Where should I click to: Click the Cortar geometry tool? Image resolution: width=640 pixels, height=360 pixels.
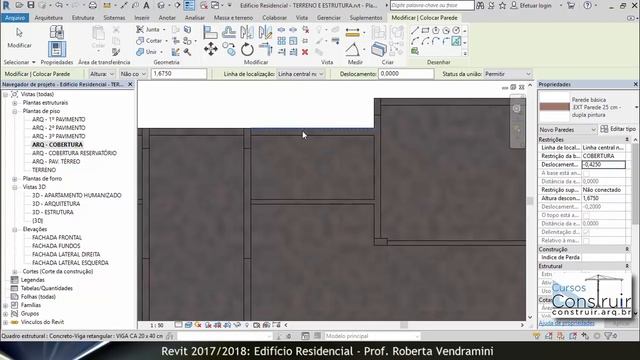coord(150,41)
